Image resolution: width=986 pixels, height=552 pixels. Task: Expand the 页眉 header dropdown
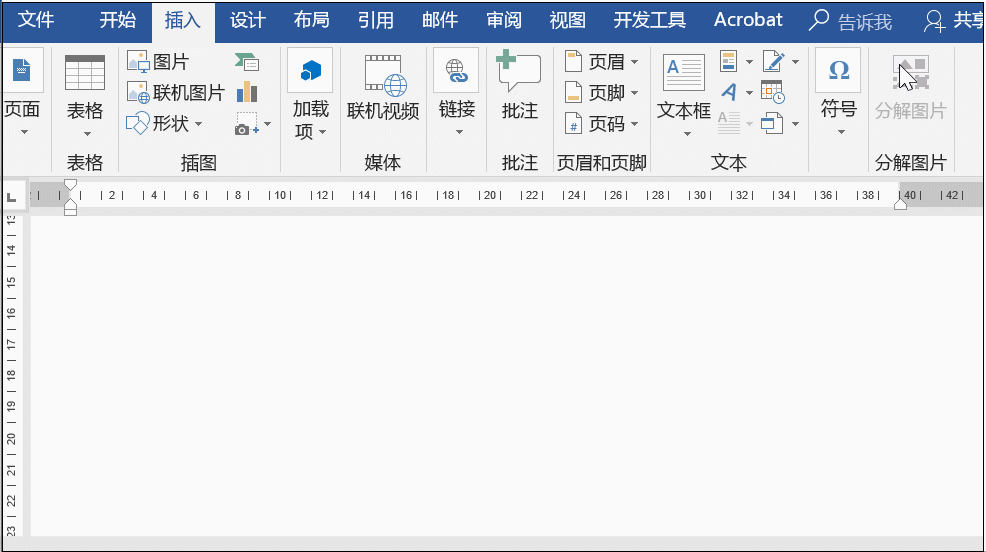pos(634,62)
